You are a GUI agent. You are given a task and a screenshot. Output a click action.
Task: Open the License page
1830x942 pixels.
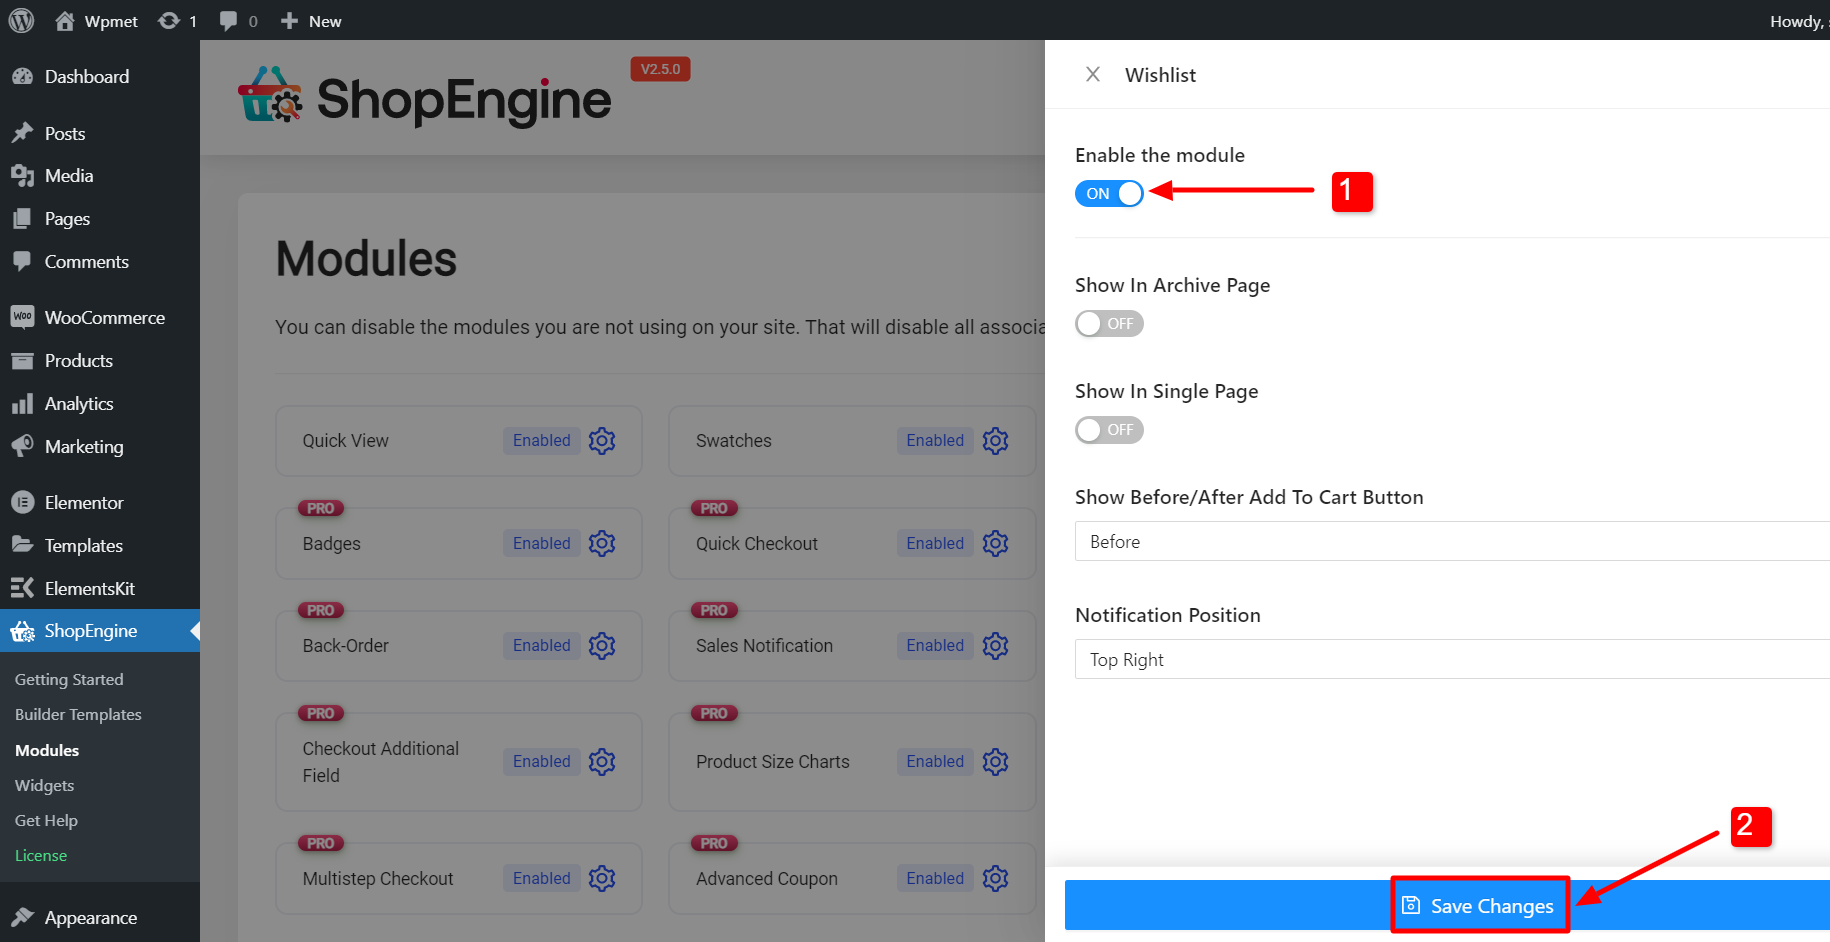(40, 855)
